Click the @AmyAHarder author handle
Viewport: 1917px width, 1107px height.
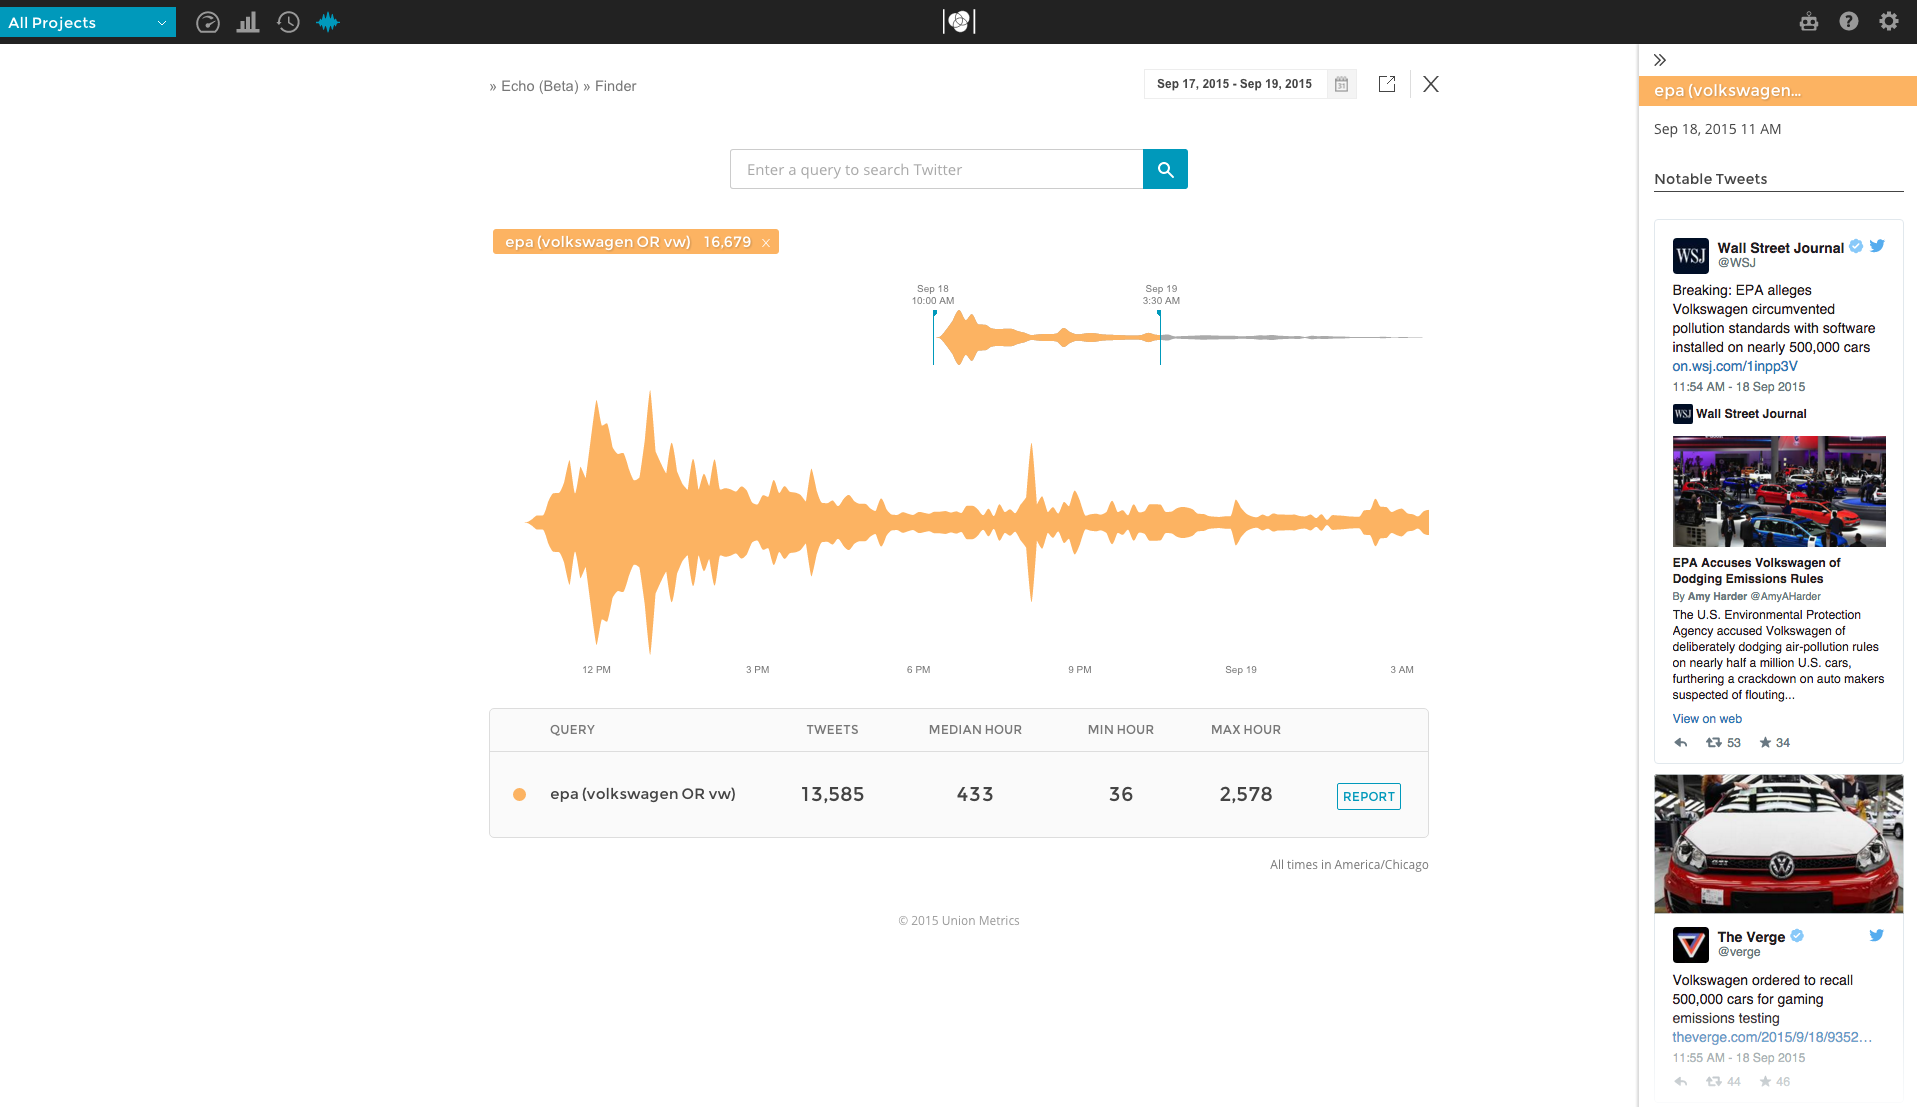pos(1786,597)
